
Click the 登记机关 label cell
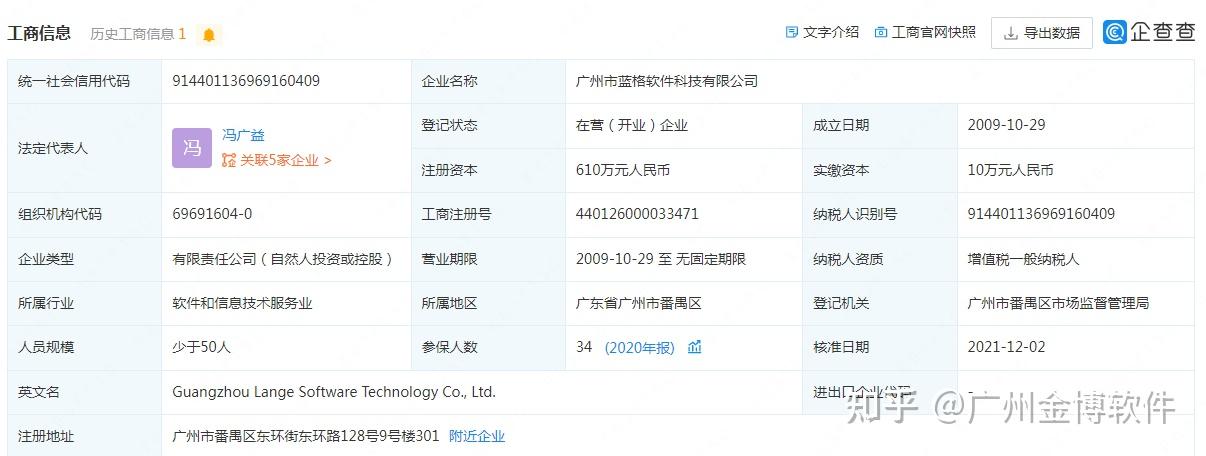pyautogui.click(x=880, y=303)
